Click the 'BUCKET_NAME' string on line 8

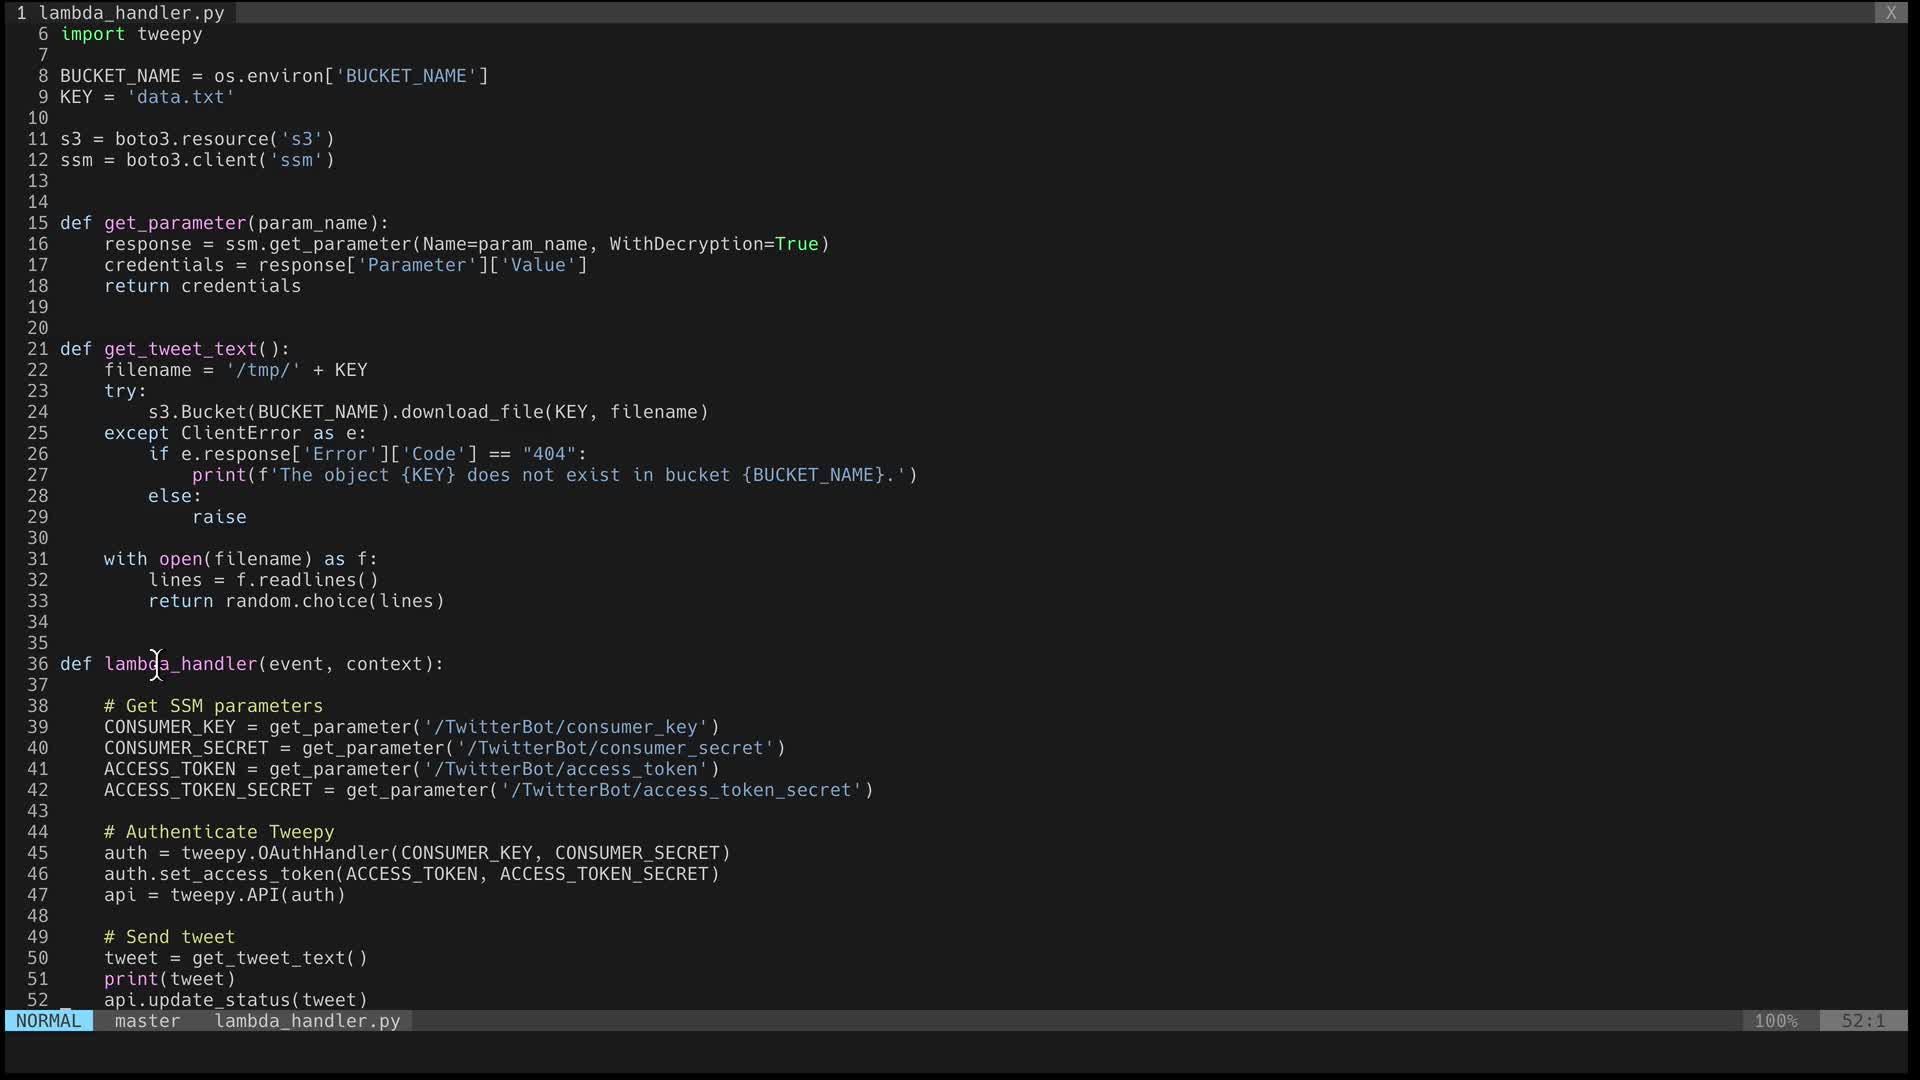coord(406,76)
